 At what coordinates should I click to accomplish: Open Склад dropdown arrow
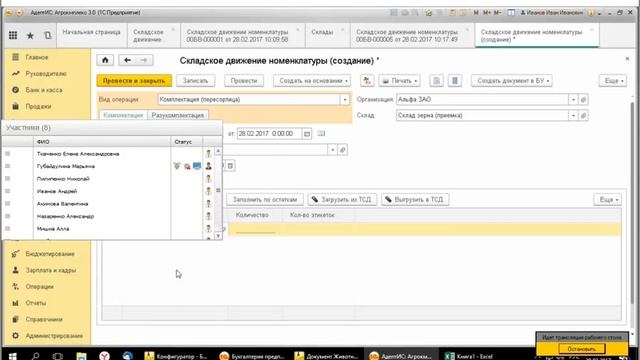[x=573, y=116]
